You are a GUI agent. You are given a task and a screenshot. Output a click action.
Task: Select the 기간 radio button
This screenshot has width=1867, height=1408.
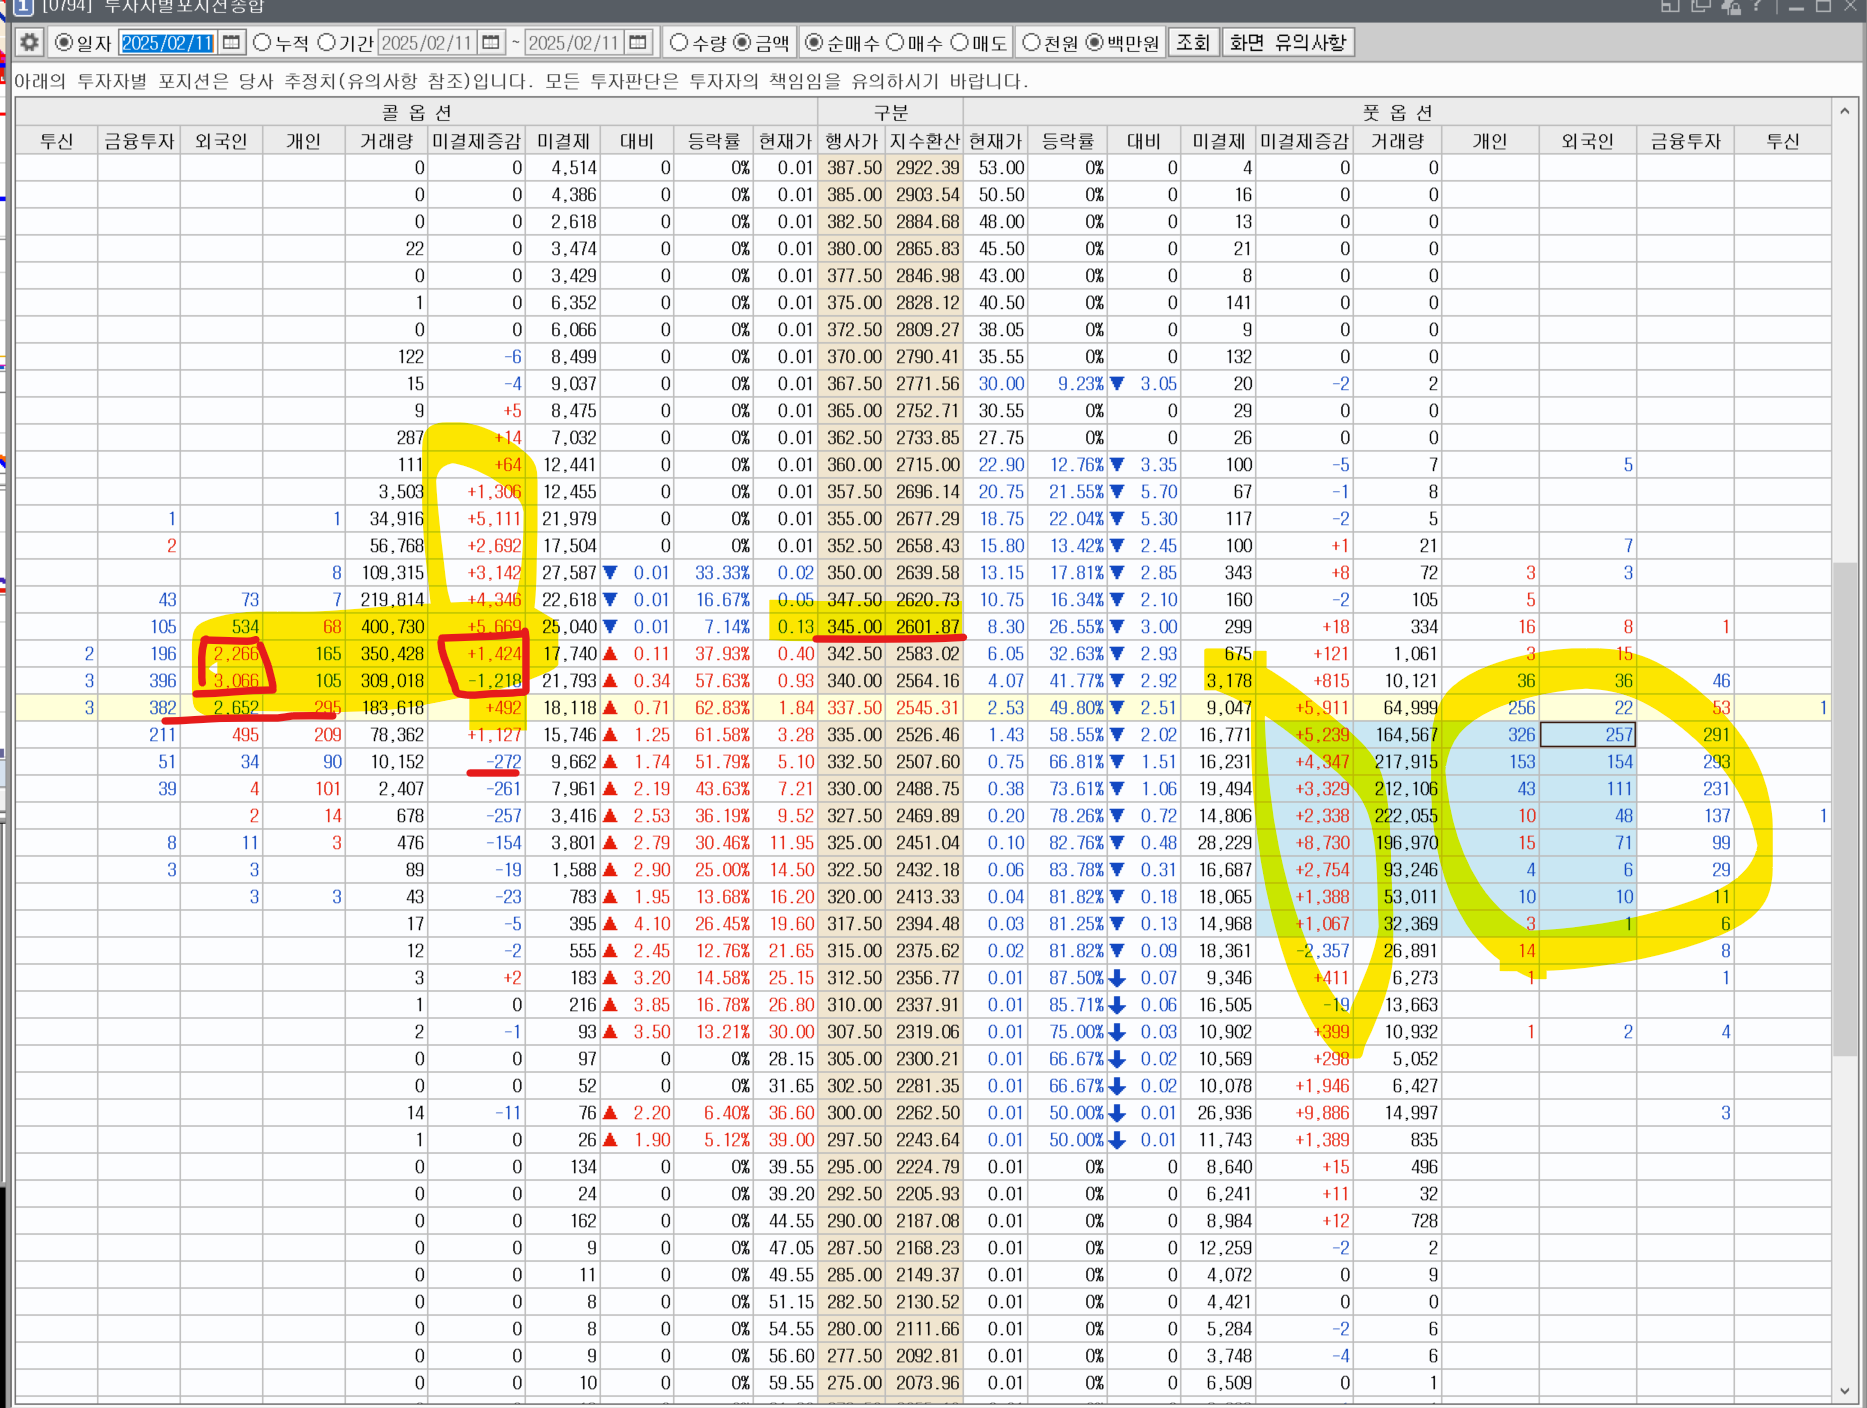point(327,43)
